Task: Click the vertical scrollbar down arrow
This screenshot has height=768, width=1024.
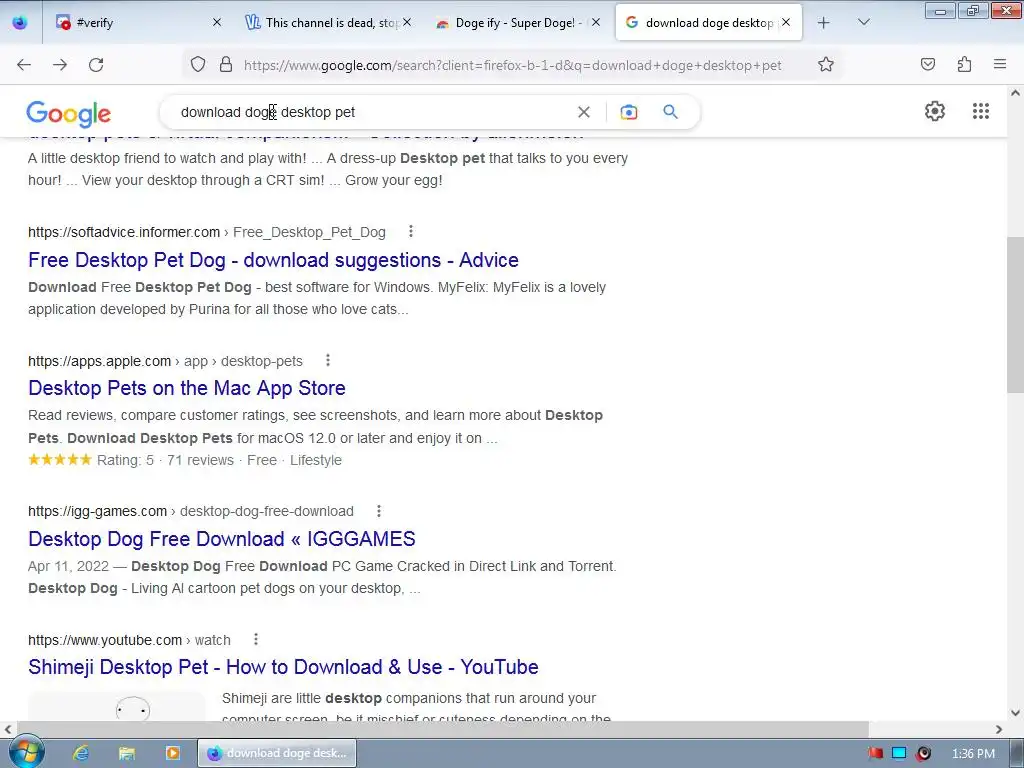Action: [1016, 712]
